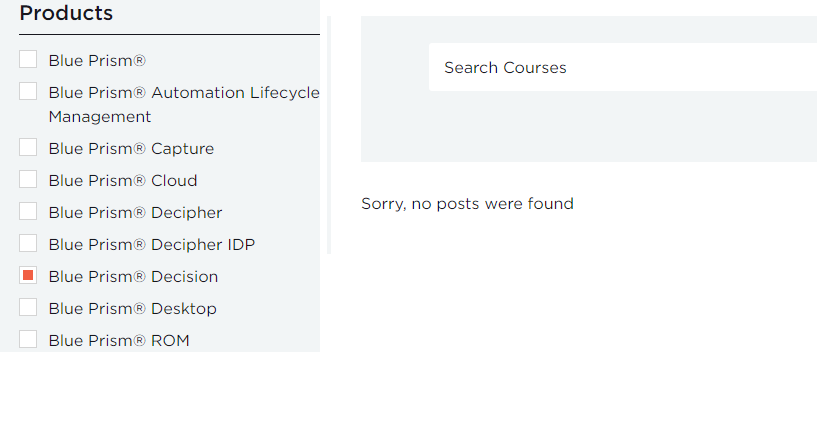This screenshot has height=423, width=817.
Task: Click the Blue Prism® Desktop label text
Action: coord(132,309)
